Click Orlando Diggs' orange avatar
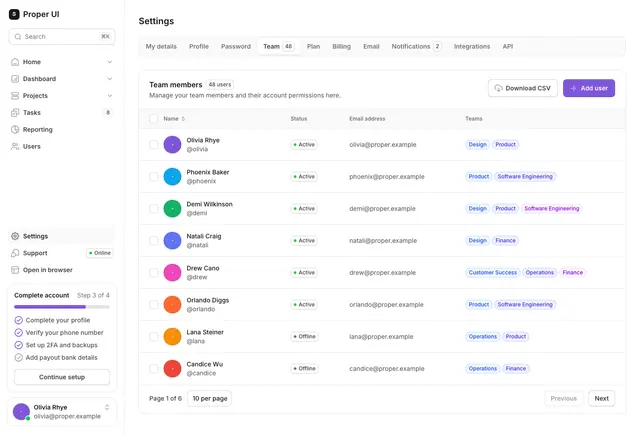The height and width of the screenshot is (435, 640). pyautogui.click(x=172, y=305)
